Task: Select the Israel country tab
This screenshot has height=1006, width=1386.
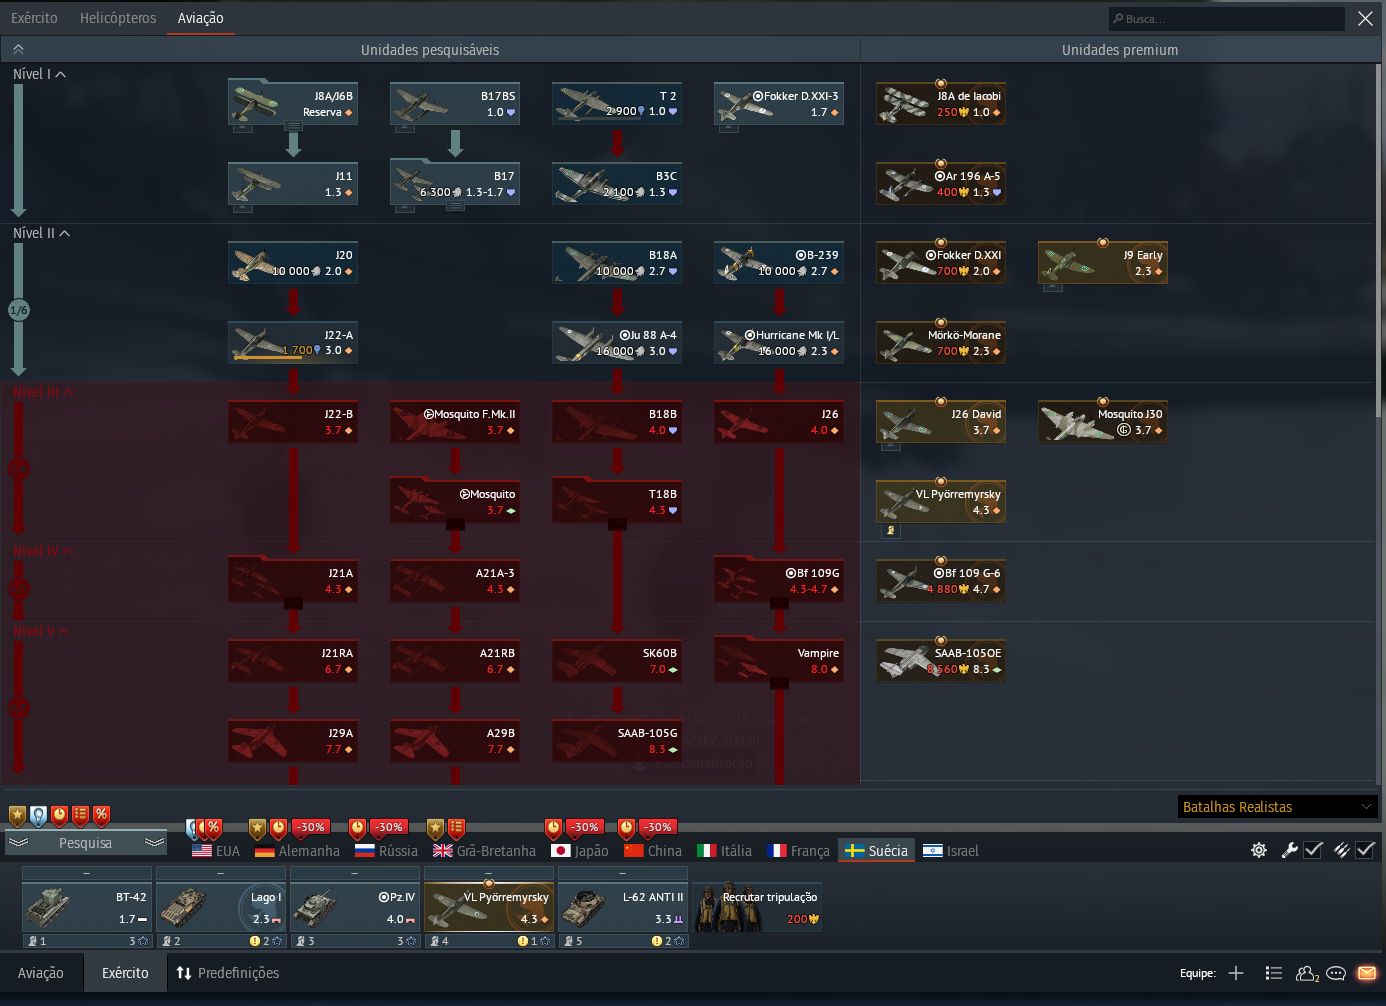Action: pos(951,851)
